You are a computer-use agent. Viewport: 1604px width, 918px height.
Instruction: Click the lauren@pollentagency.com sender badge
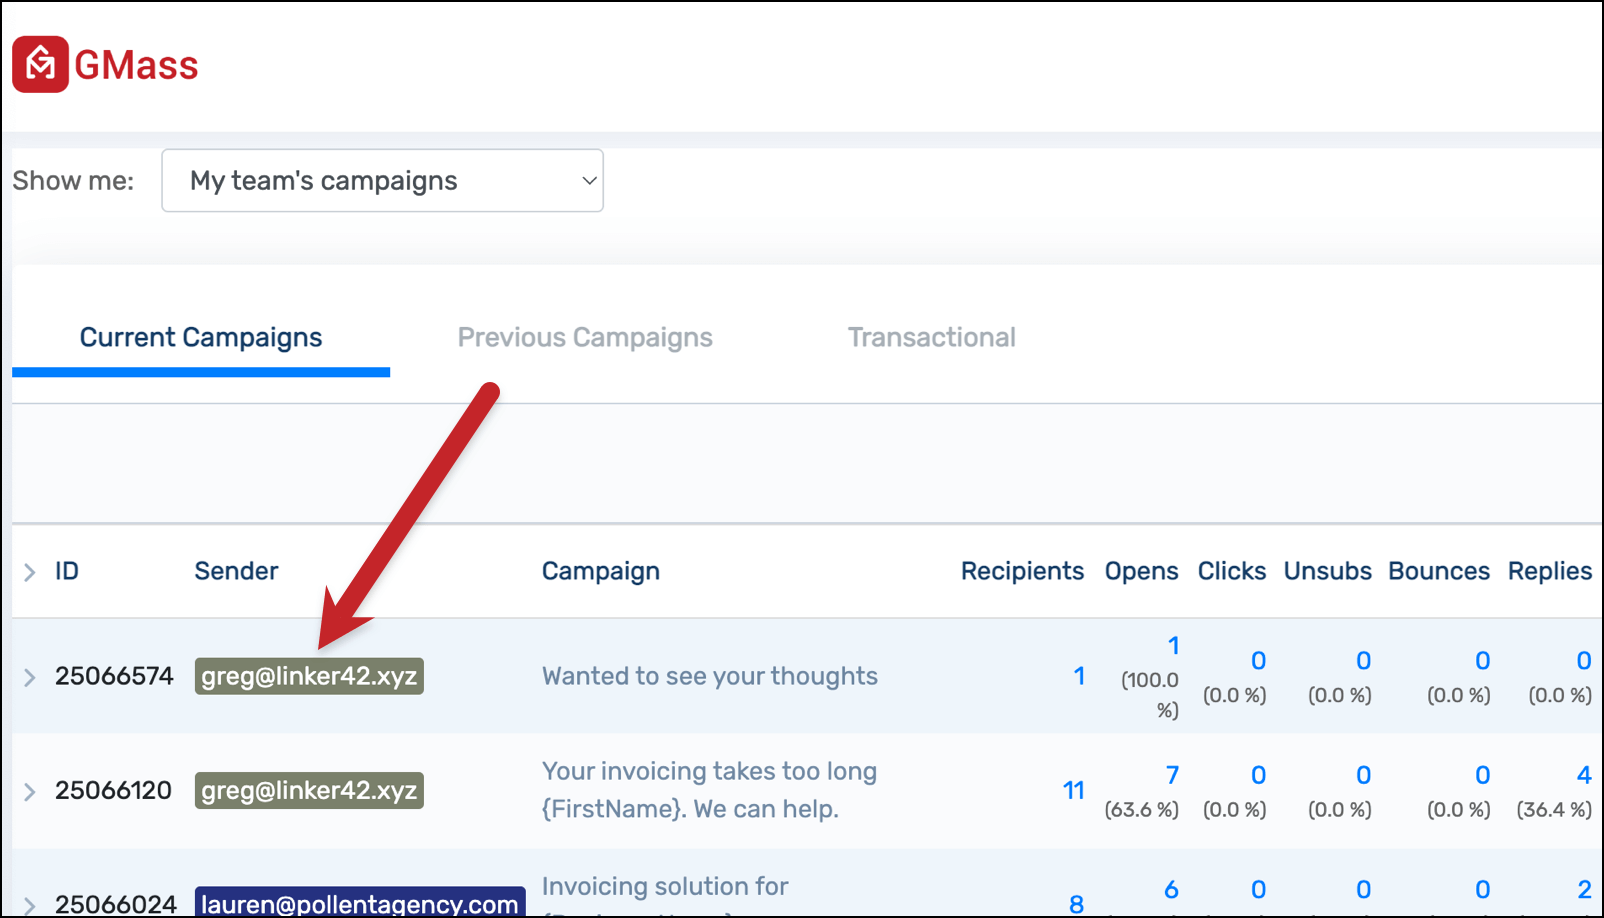360,902
